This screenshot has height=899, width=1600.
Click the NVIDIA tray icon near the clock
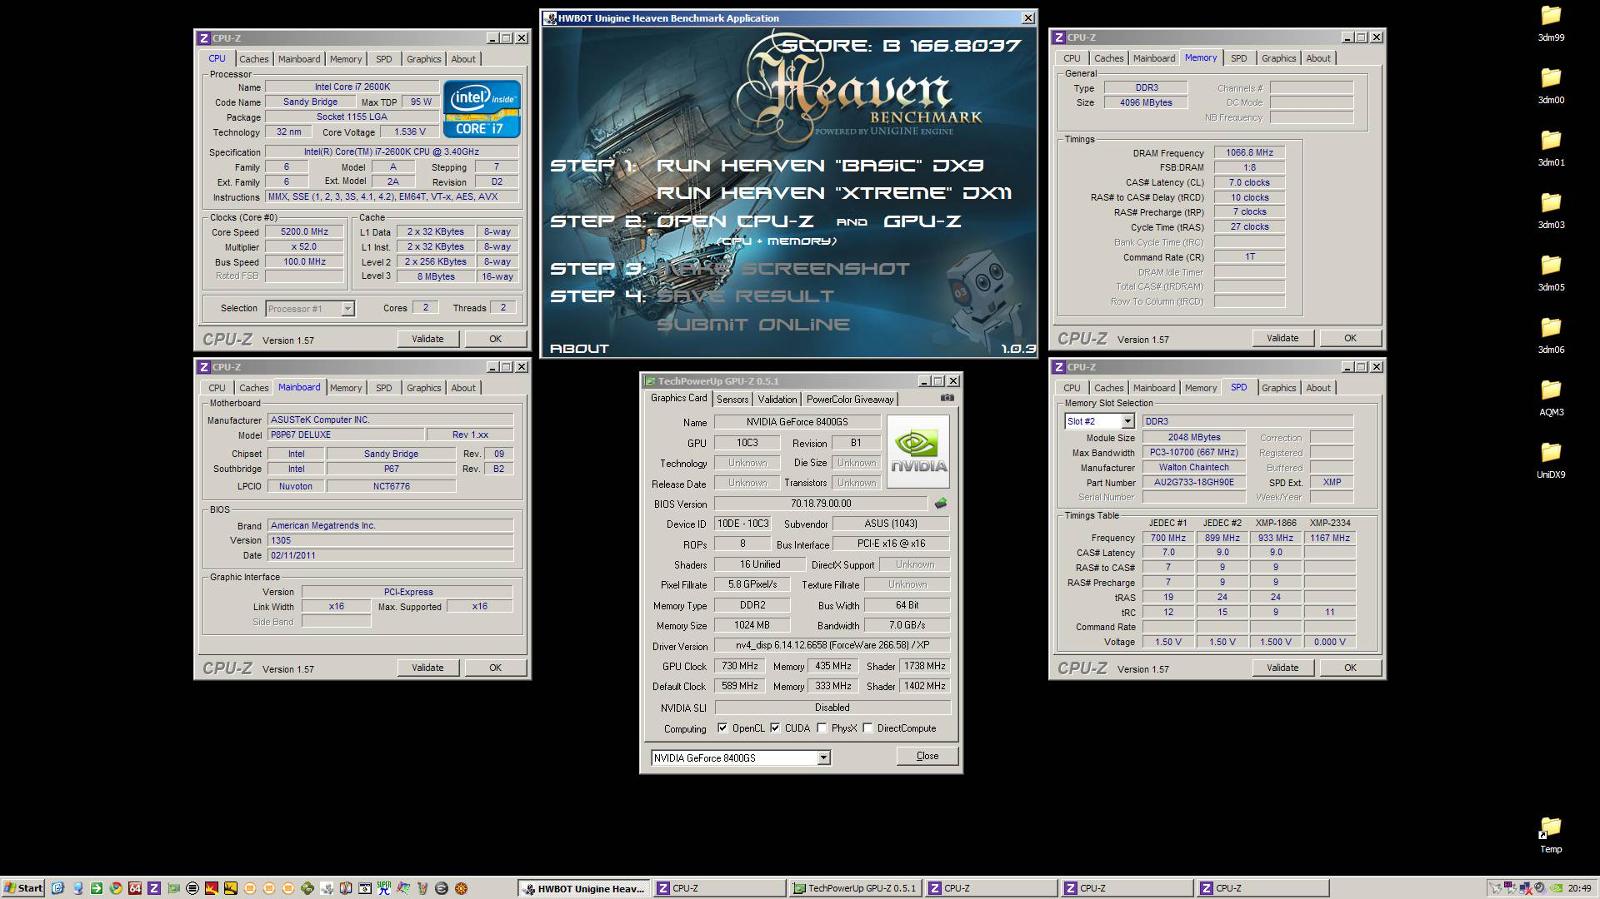coord(1556,888)
